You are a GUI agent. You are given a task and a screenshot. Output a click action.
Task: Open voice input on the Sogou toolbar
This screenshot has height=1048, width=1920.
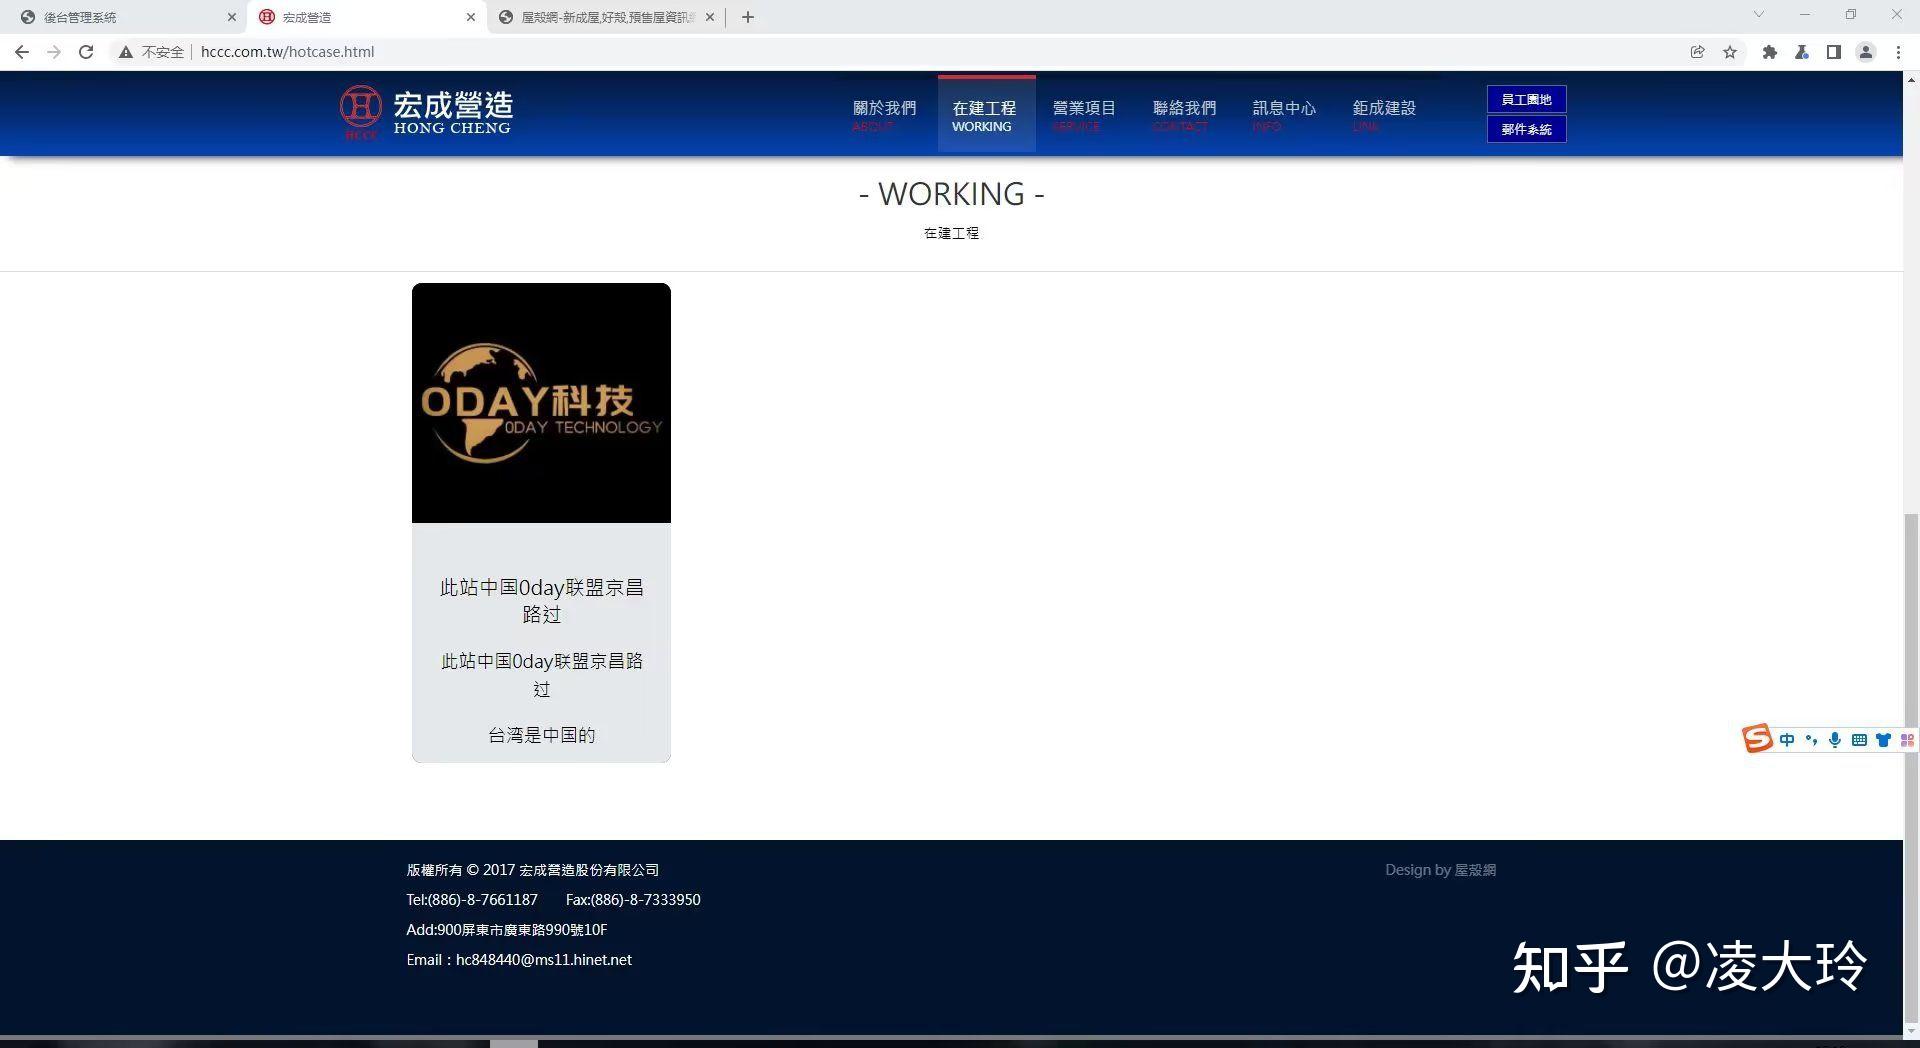coord(1835,740)
